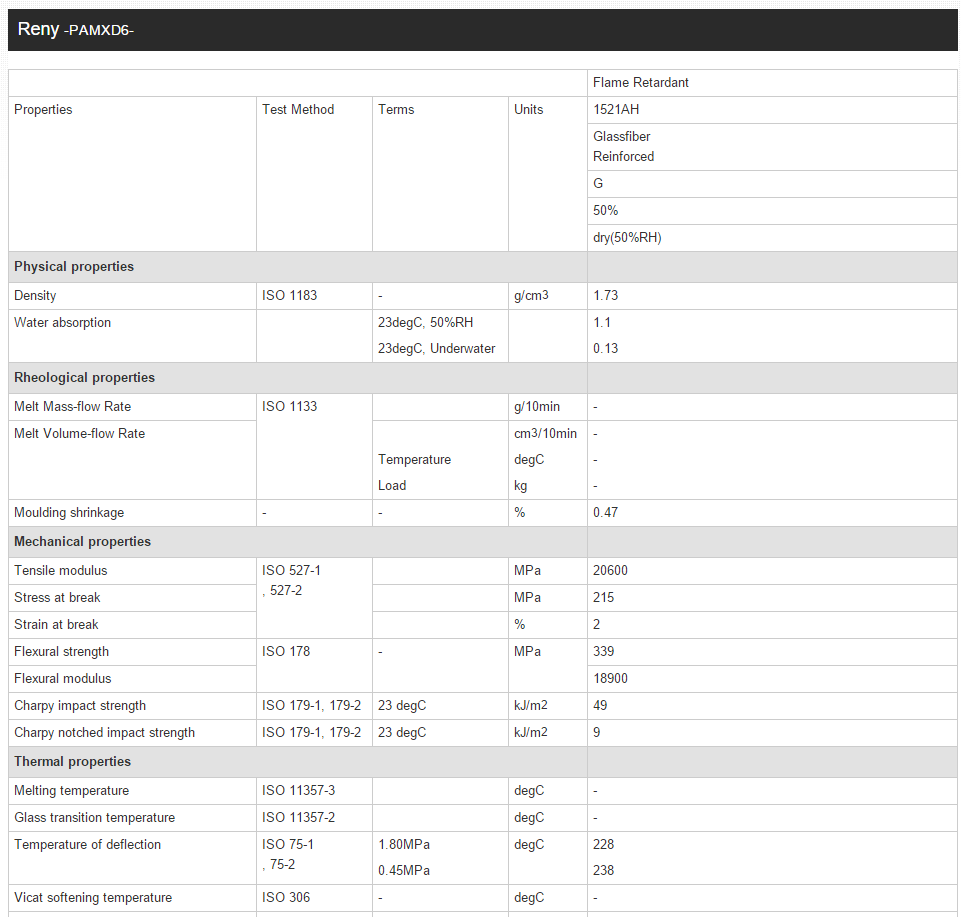Select the tensile modulus value 20600
The width and height of the screenshot is (961, 917).
point(610,571)
